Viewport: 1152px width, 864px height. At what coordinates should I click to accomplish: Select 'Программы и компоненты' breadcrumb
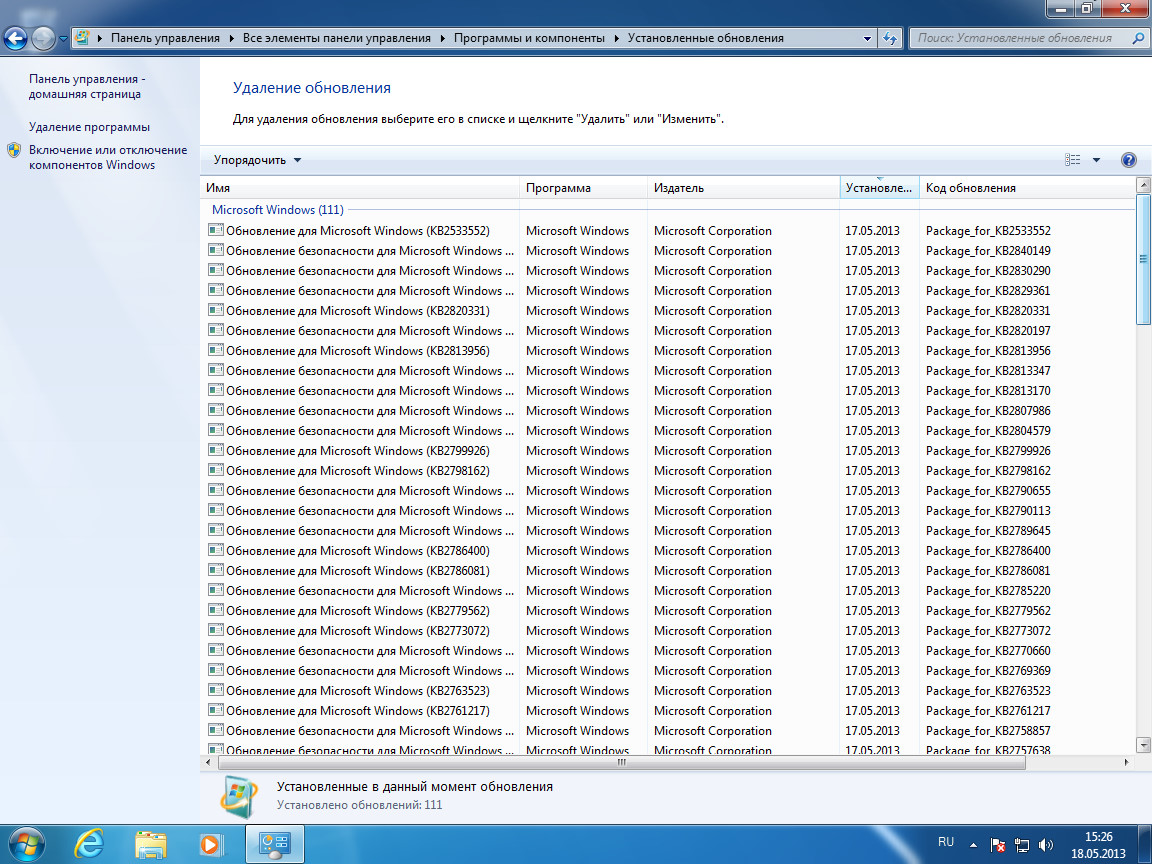(x=529, y=38)
